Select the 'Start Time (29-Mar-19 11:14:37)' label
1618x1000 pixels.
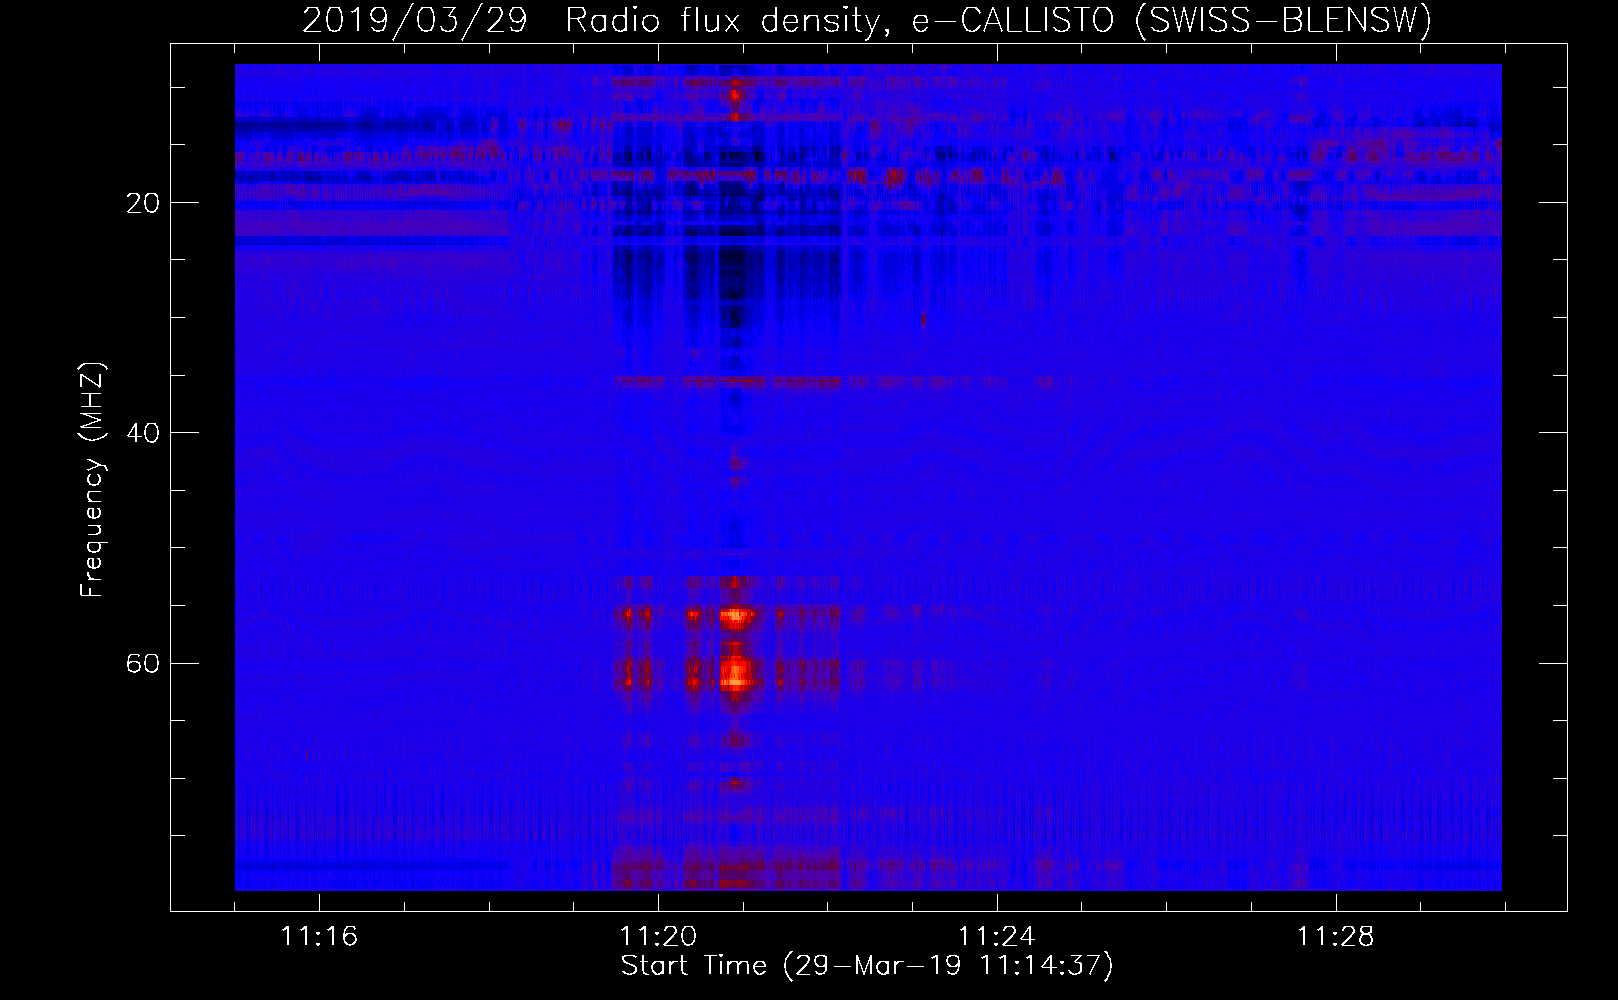(867, 966)
